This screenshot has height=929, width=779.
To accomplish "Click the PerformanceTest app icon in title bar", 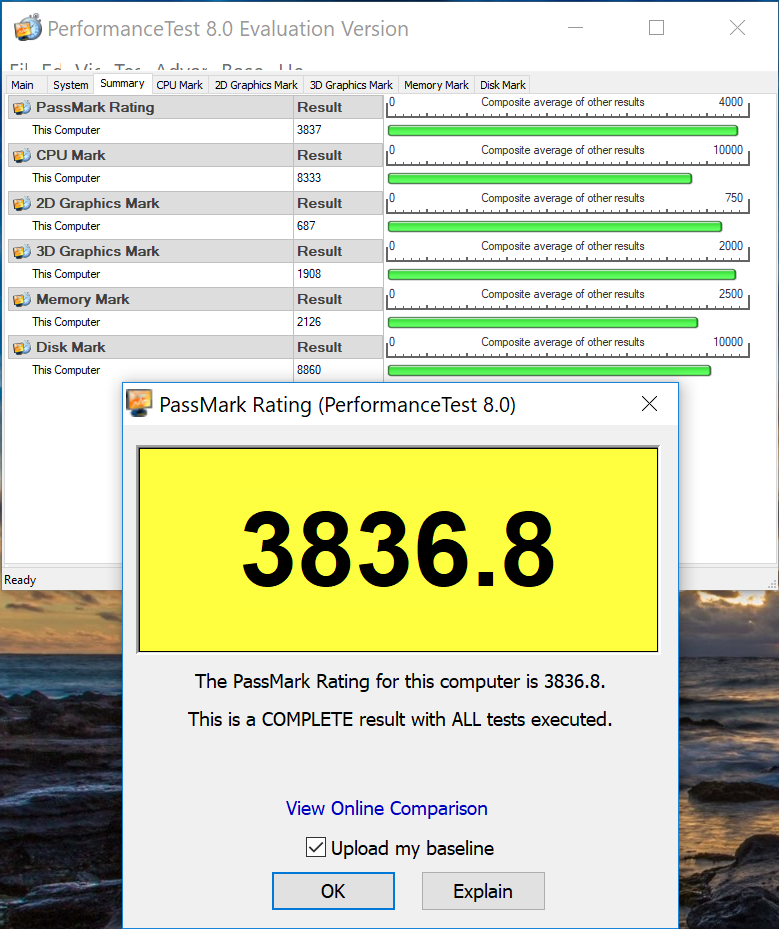I will [27, 27].
